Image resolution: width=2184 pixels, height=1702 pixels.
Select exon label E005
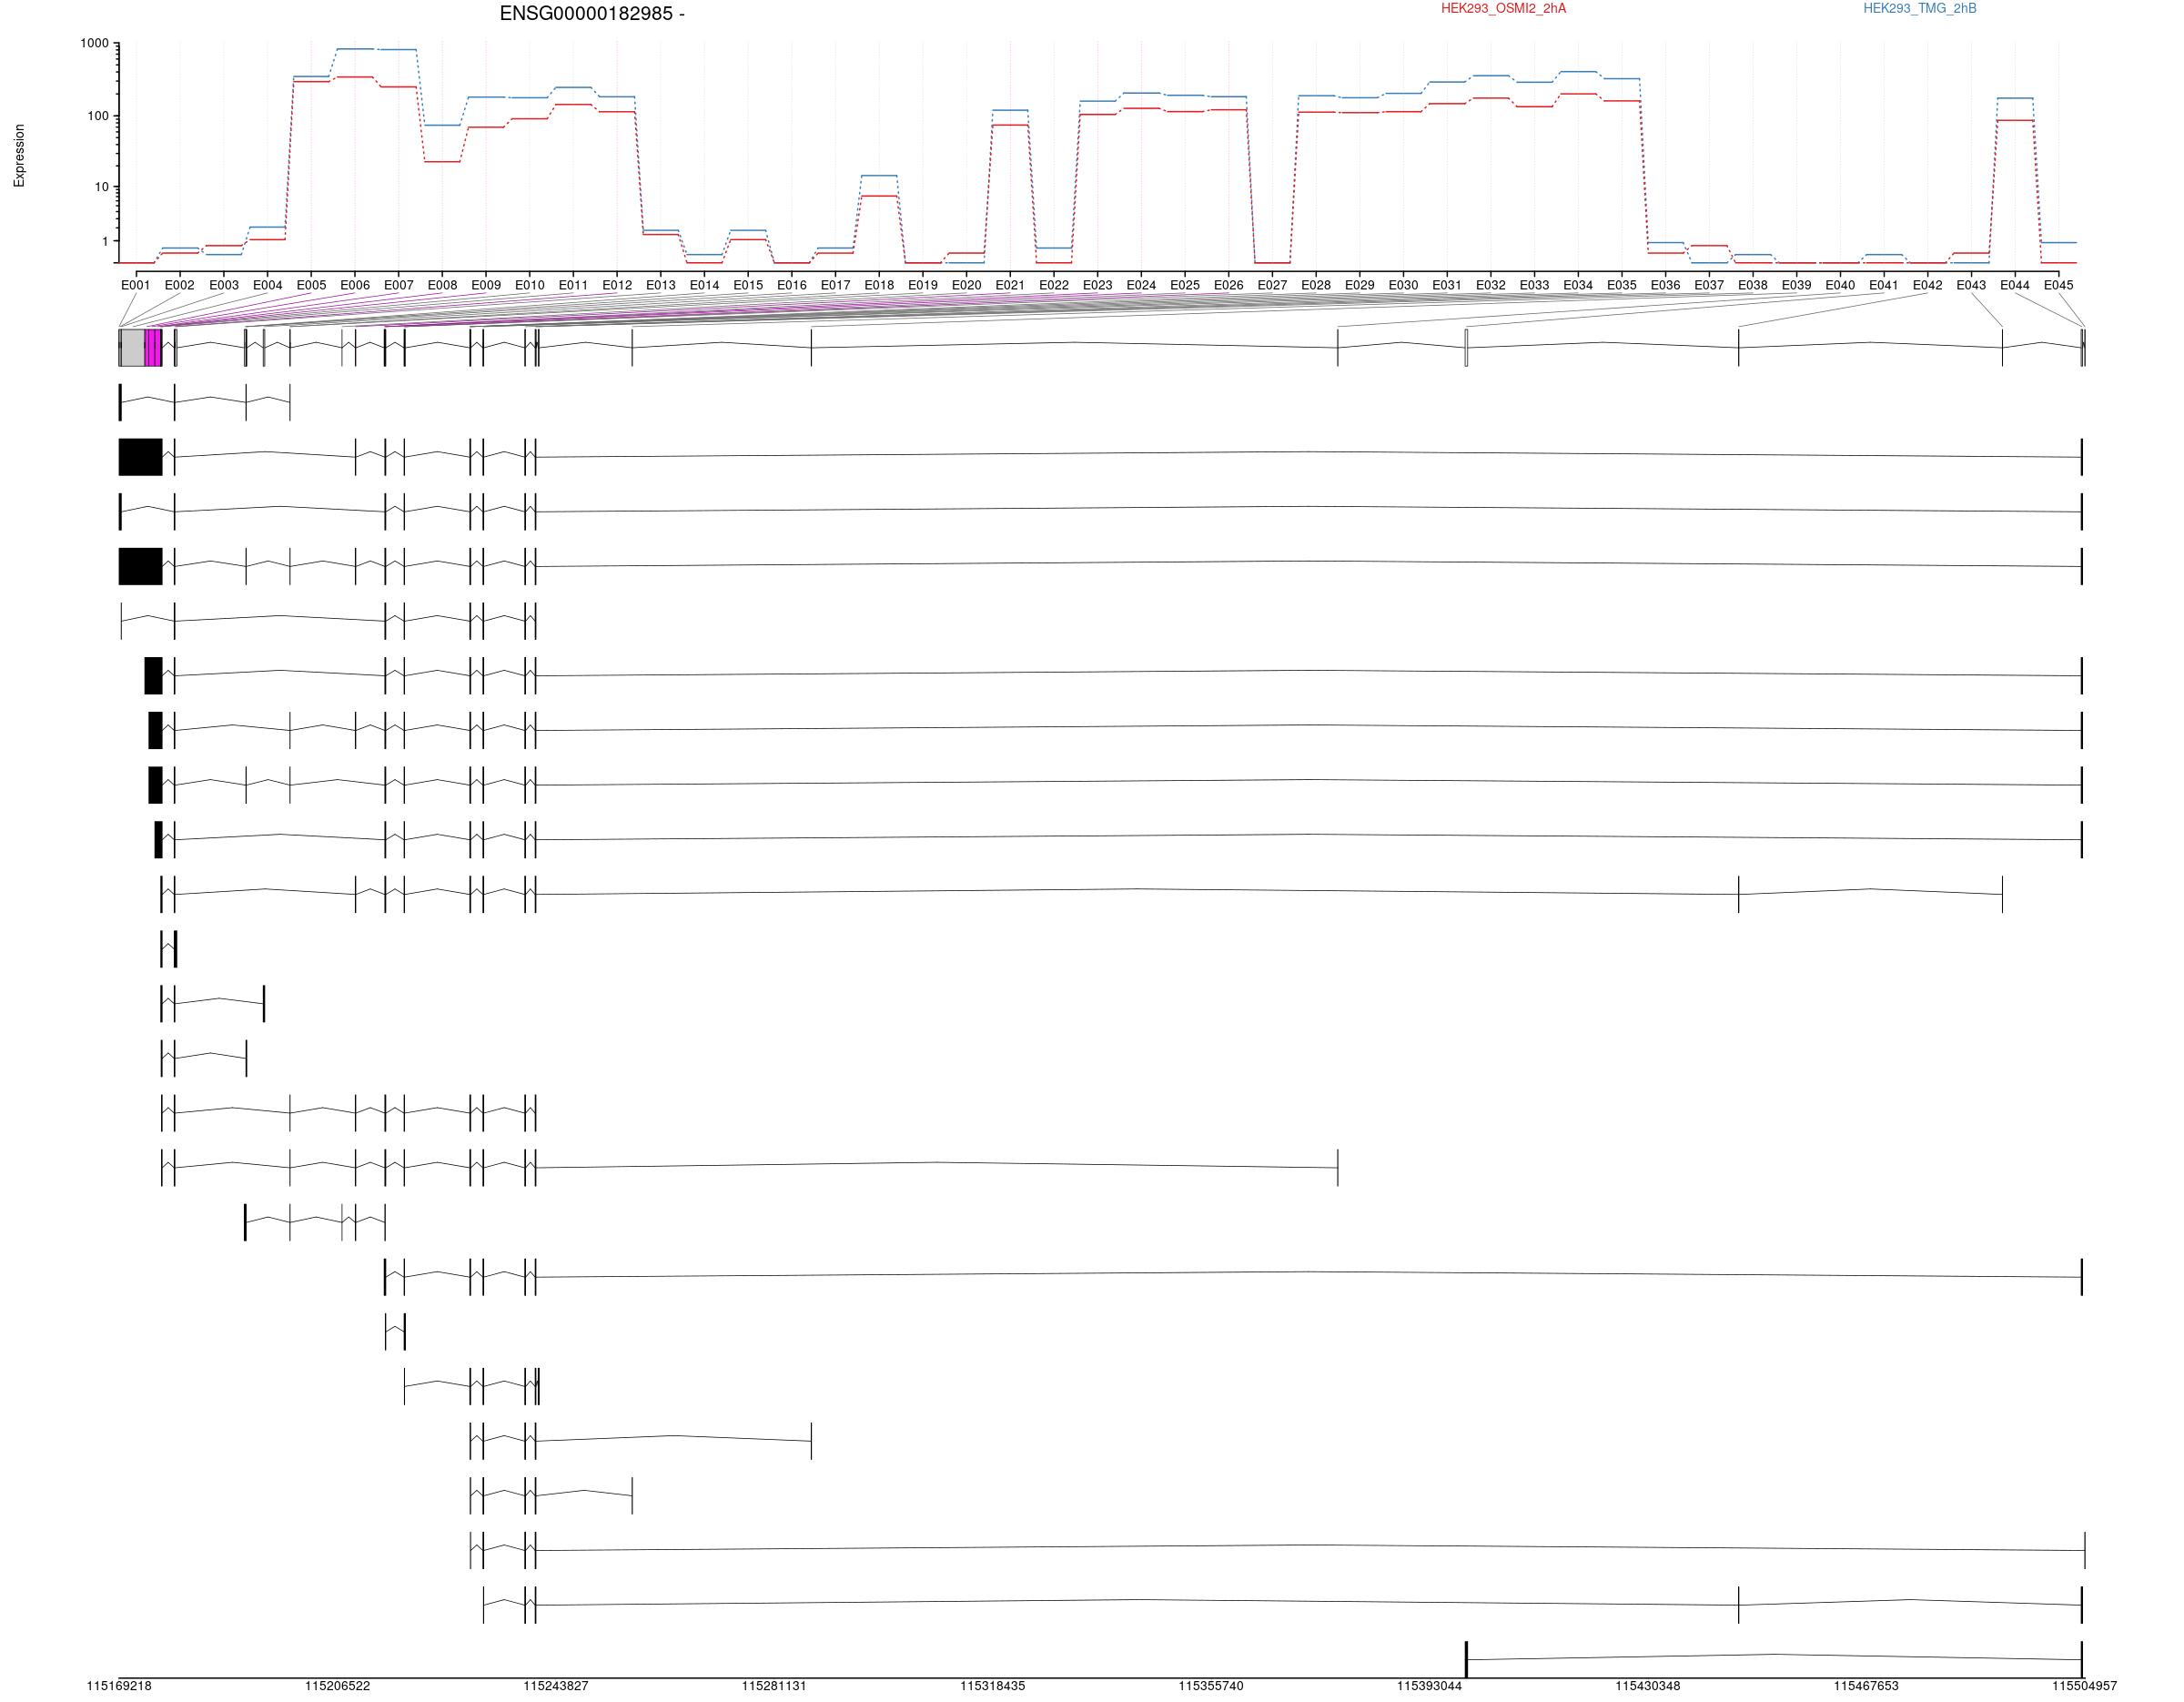pos(311,285)
